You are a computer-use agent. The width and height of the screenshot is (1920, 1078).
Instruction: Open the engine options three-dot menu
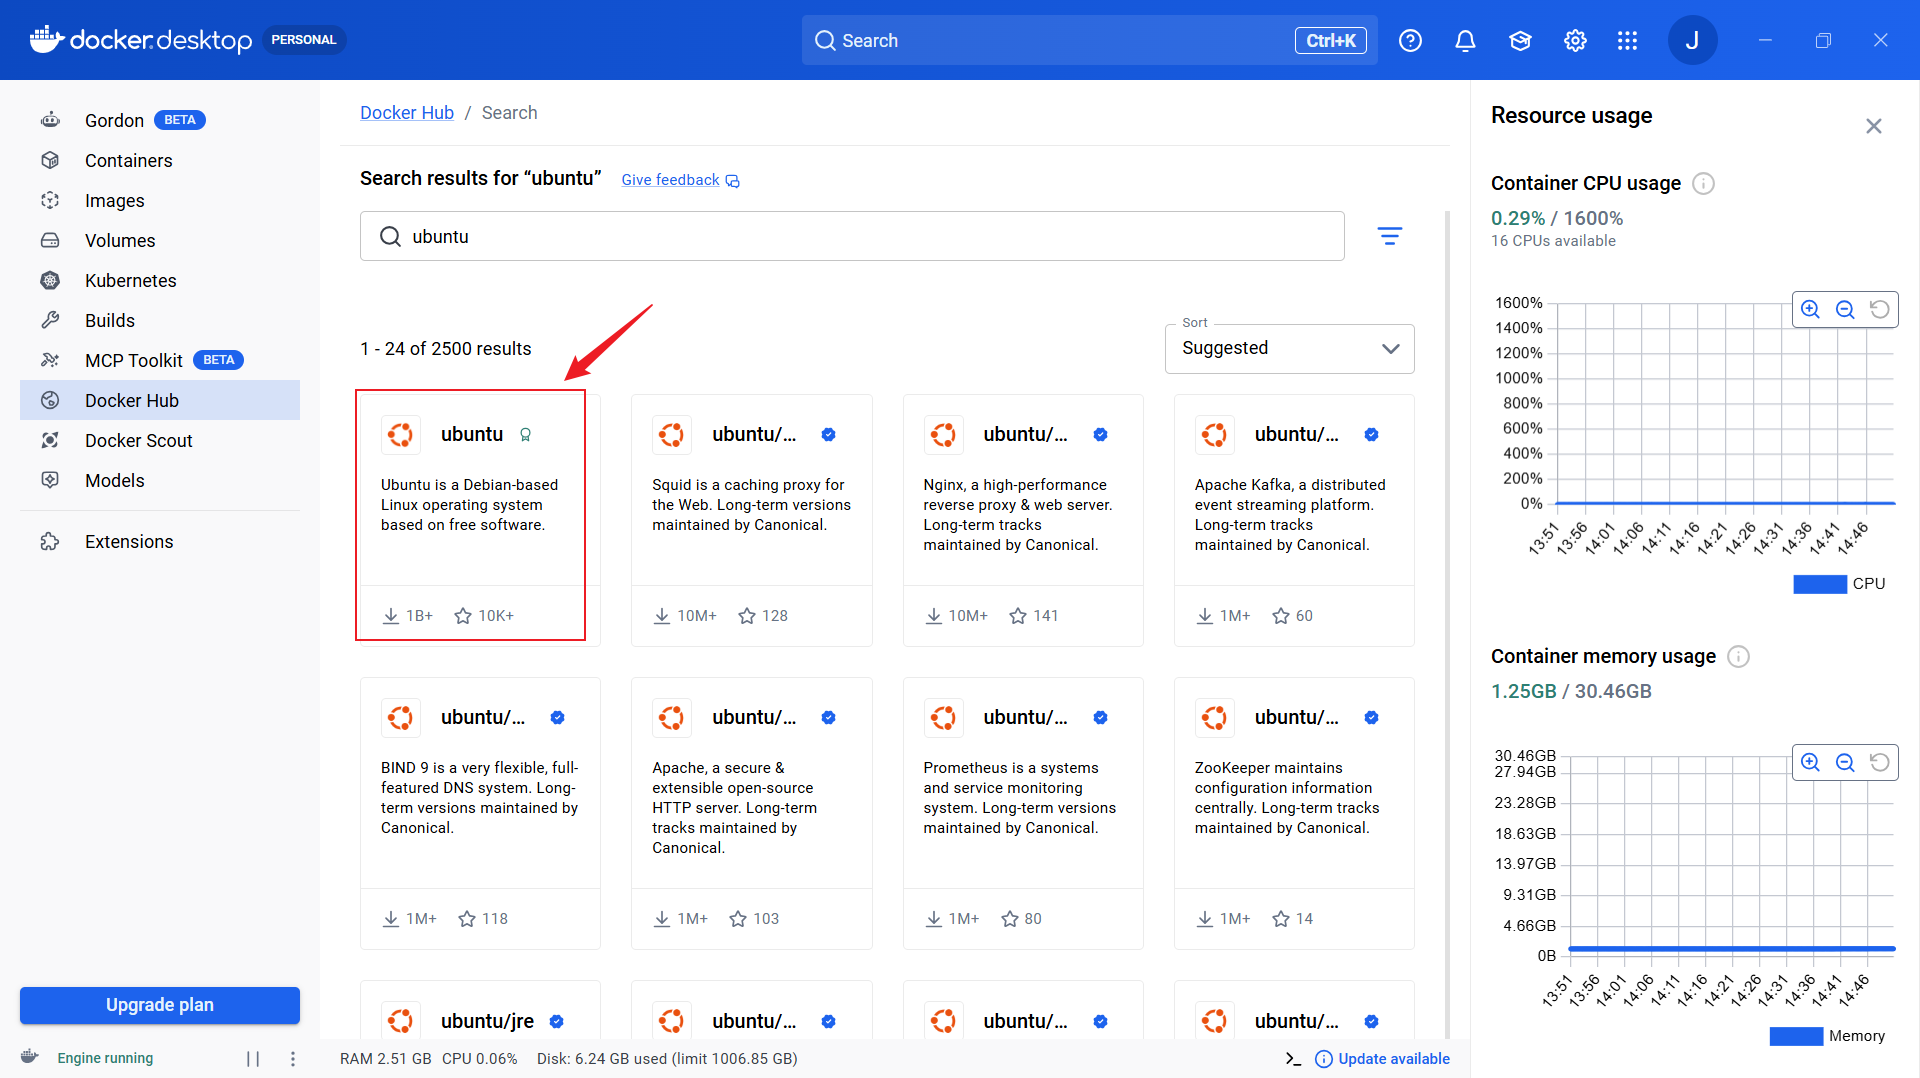pos(292,1058)
